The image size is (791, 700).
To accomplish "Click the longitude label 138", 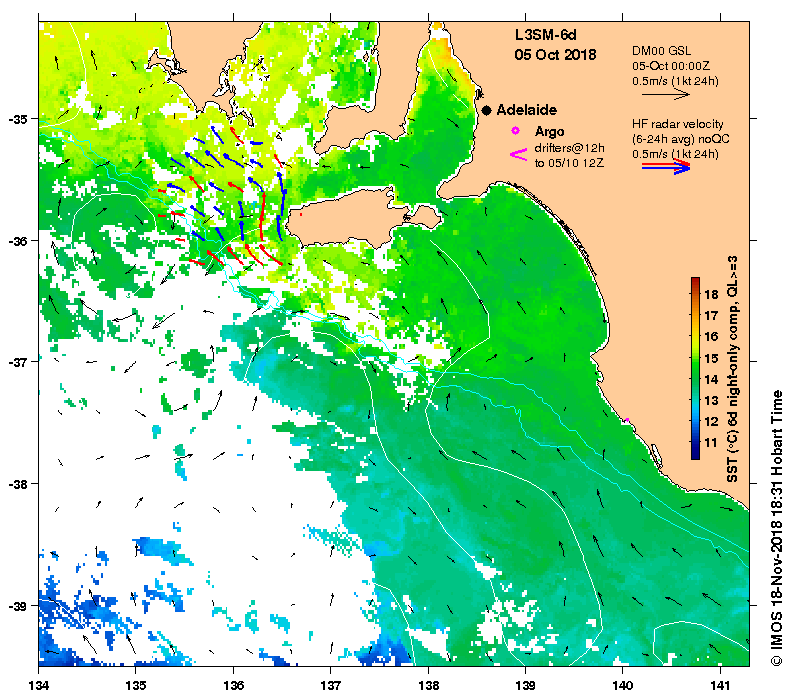I will coord(428,685).
